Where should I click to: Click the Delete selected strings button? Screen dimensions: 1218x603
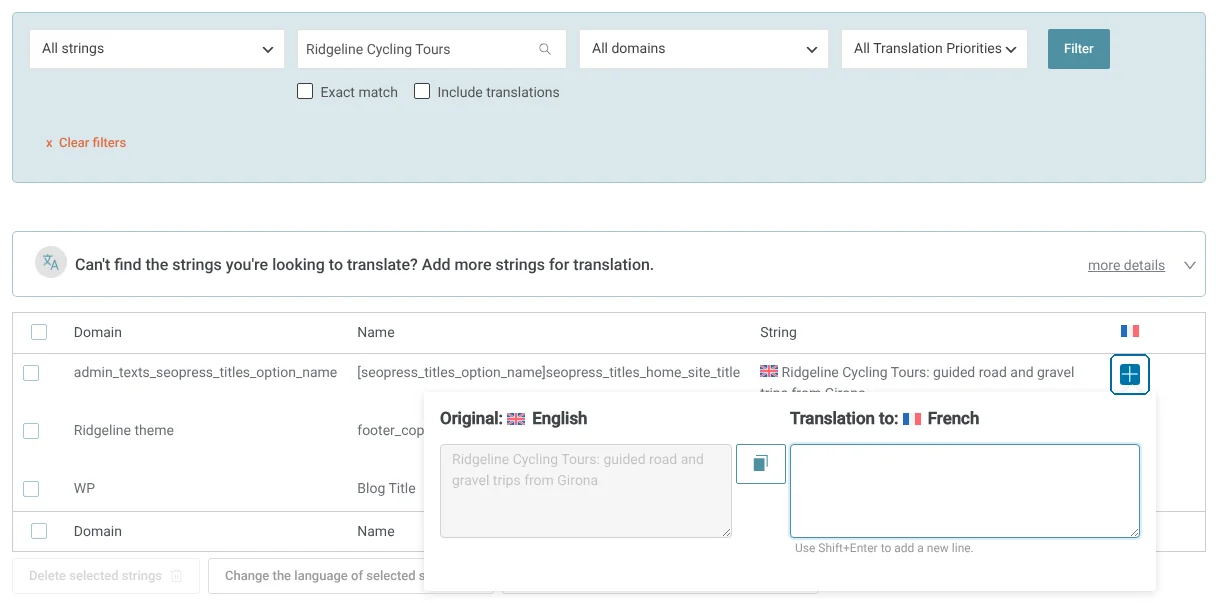pos(106,576)
